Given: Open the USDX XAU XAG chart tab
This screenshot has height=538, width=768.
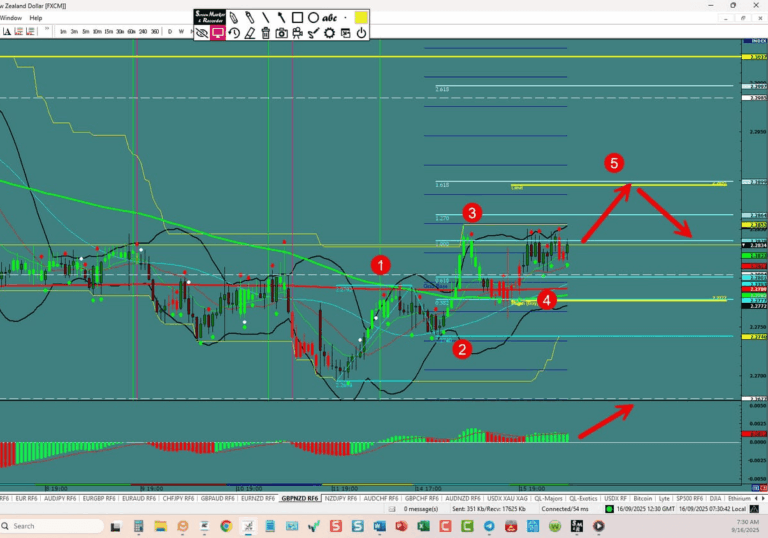Looking at the screenshot, I should coord(507,498).
